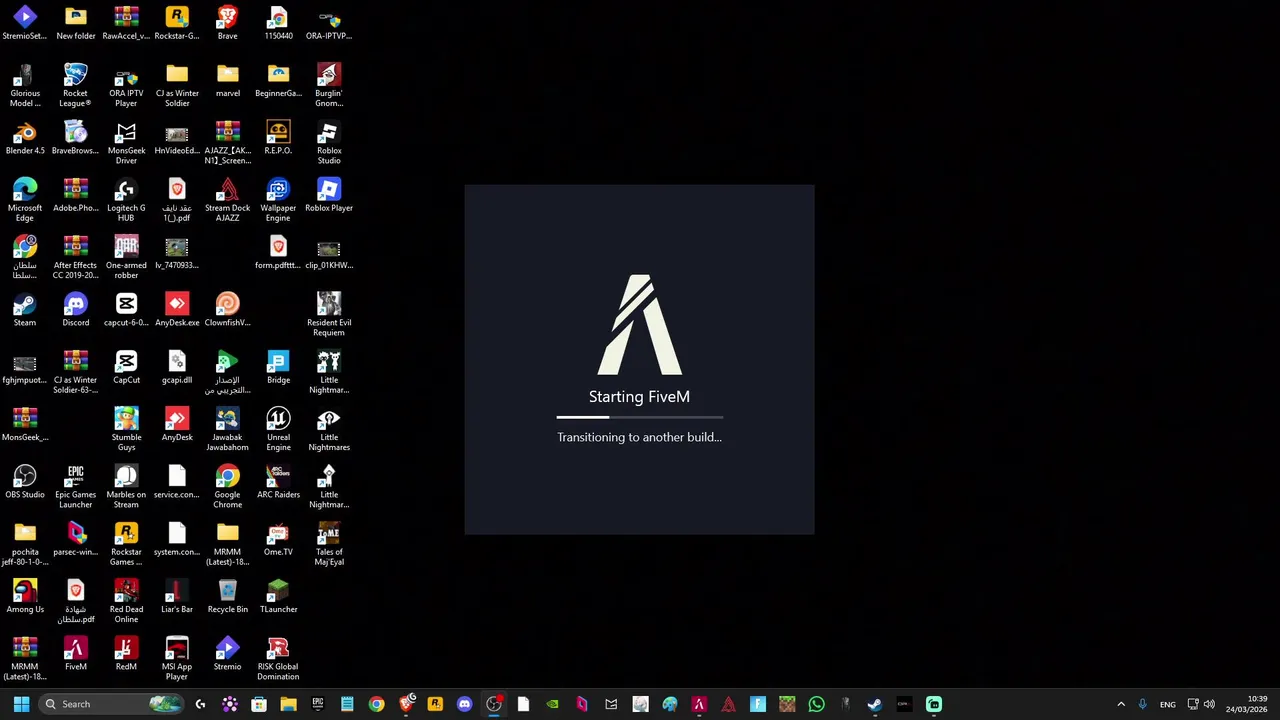Select the gcapi.dll file icon
Screen dimensions: 1280x720
coord(177,367)
